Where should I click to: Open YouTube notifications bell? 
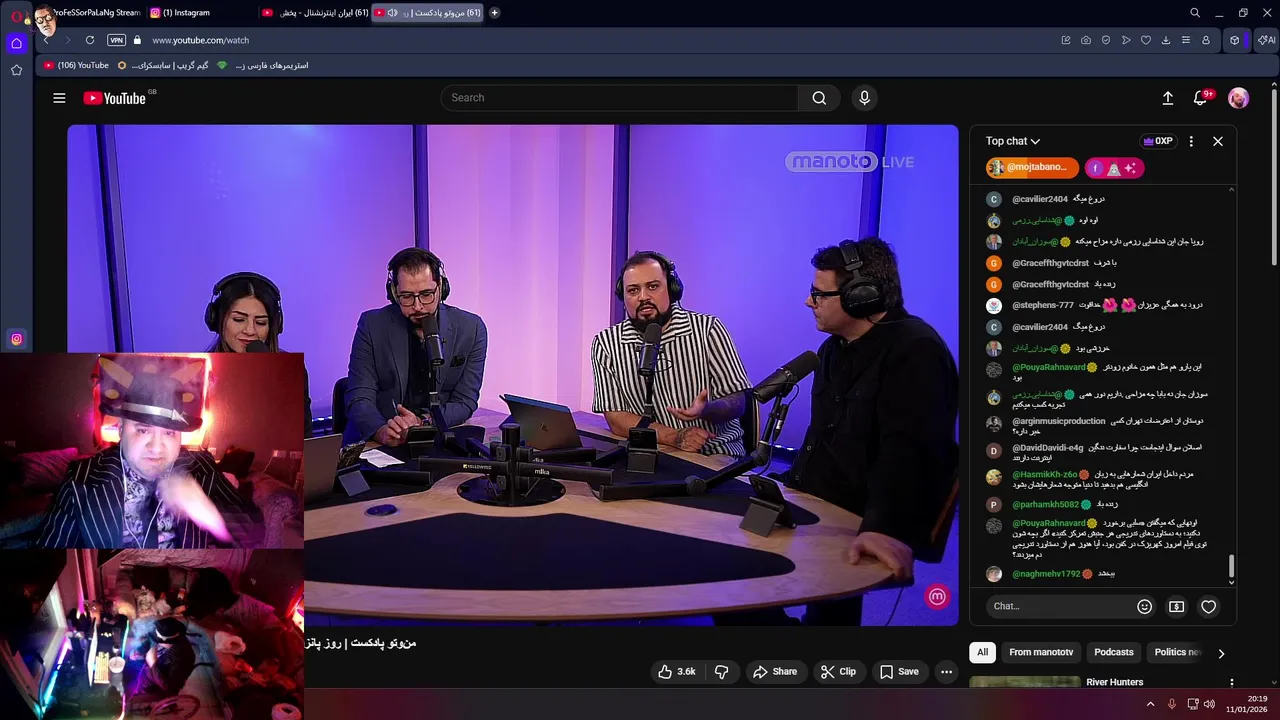[x=1201, y=98]
